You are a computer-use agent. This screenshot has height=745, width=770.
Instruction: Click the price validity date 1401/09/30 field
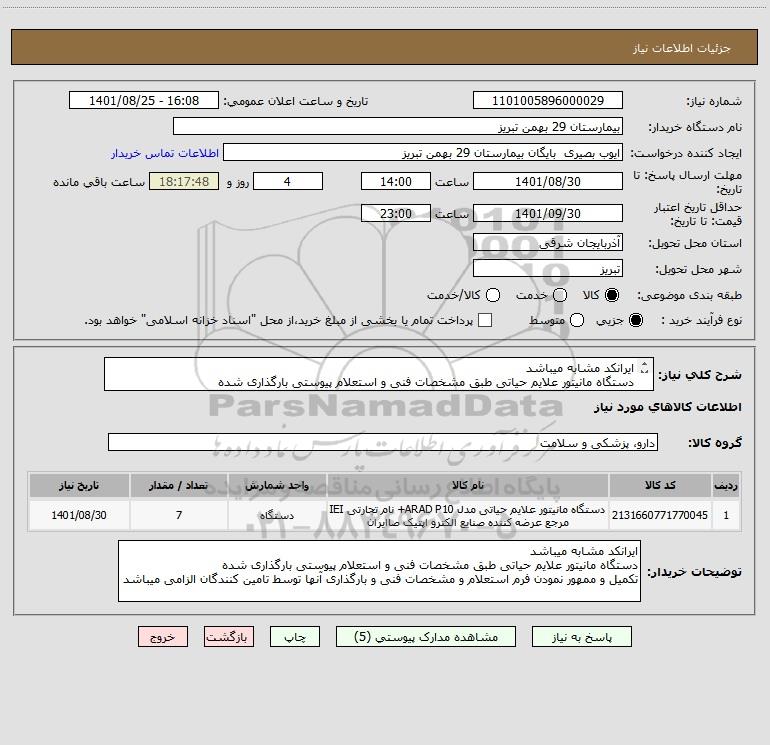(548, 213)
